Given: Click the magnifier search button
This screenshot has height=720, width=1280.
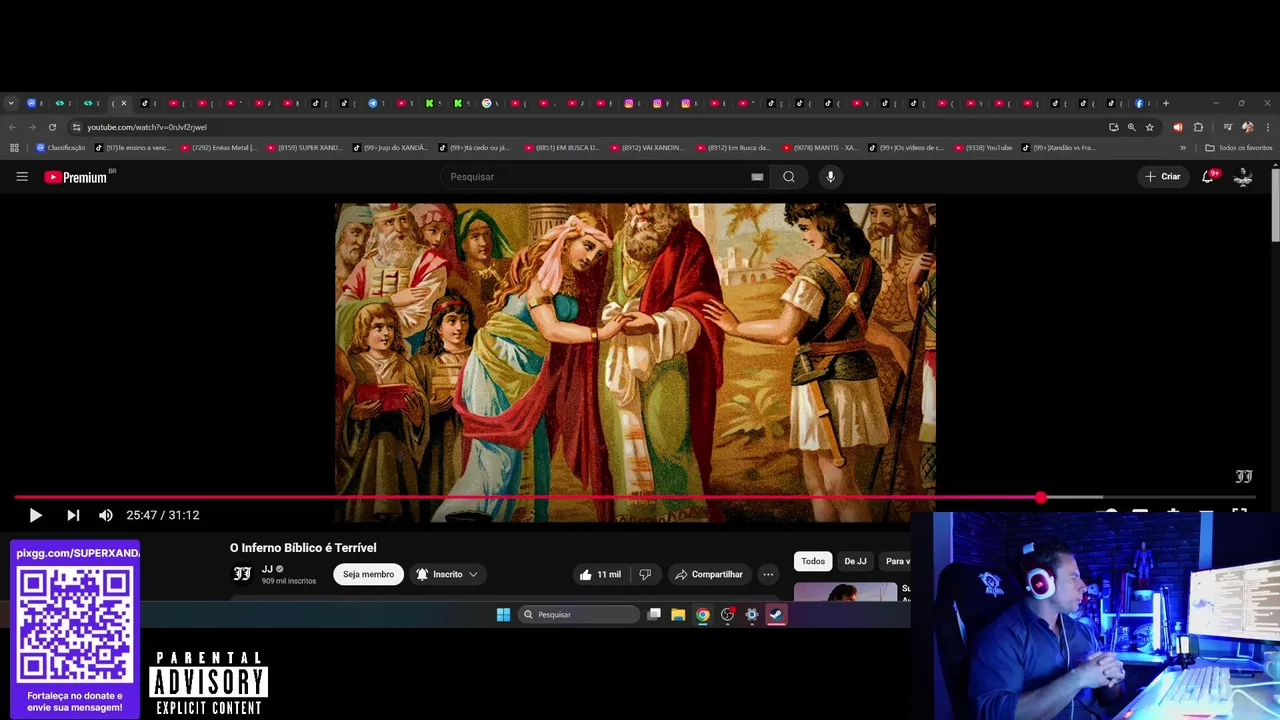Looking at the screenshot, I should pyautogui.click(x=789, y=177).
